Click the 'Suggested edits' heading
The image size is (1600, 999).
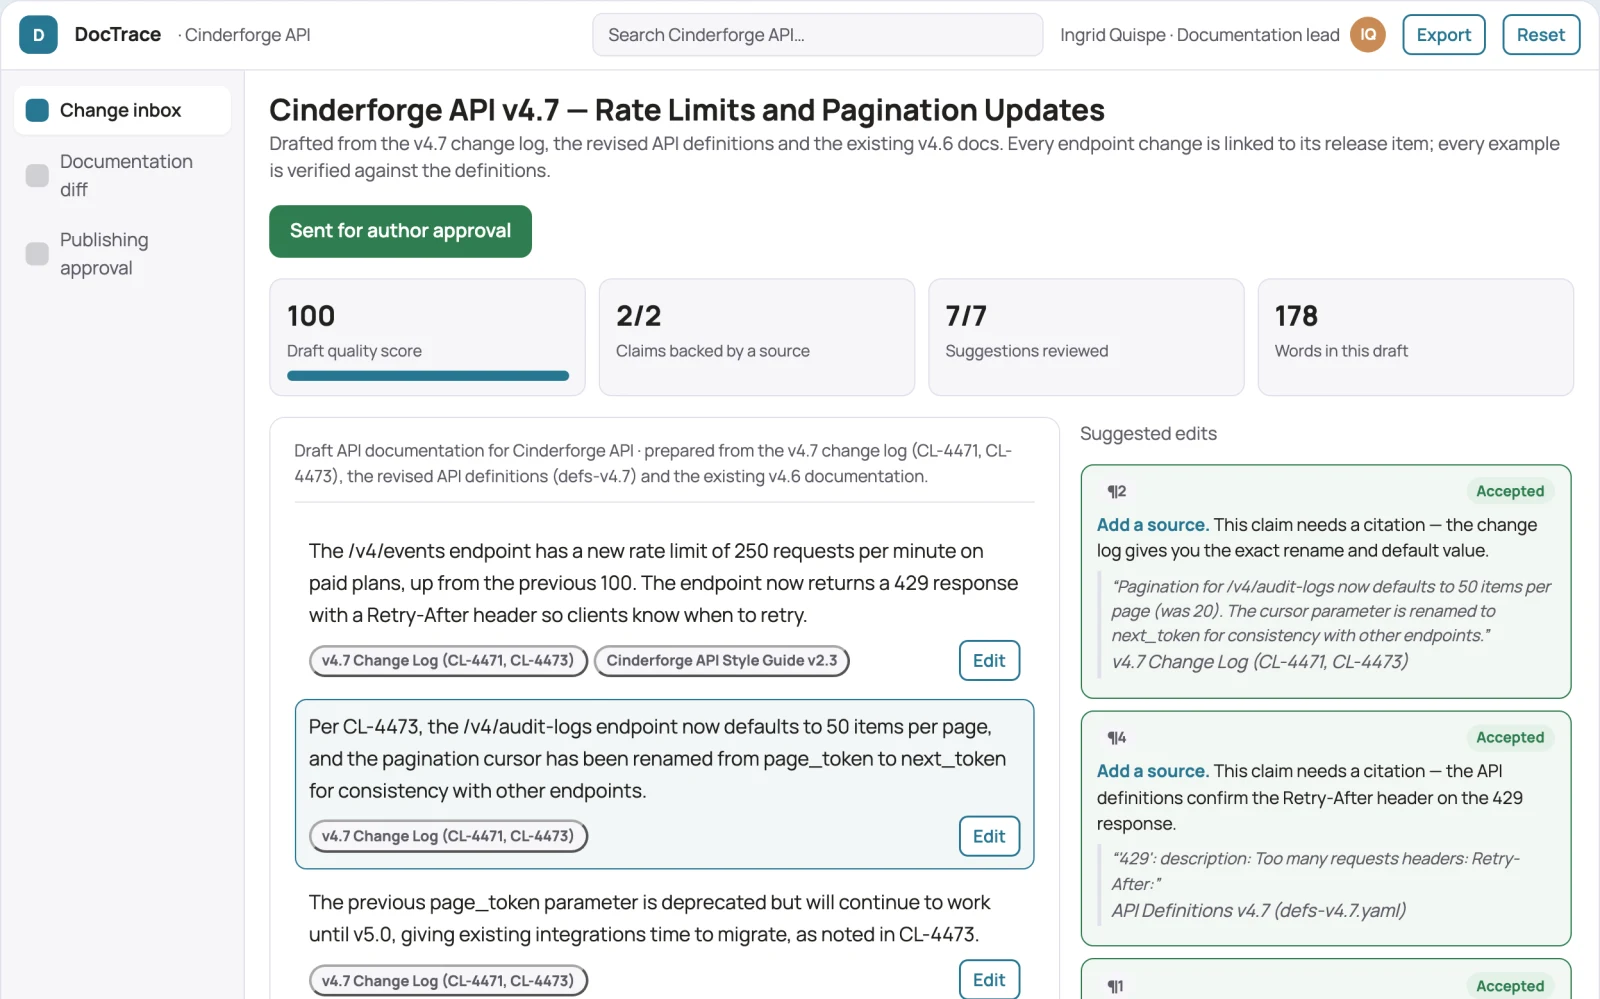pyautogui.click(x=1148, y=434)
